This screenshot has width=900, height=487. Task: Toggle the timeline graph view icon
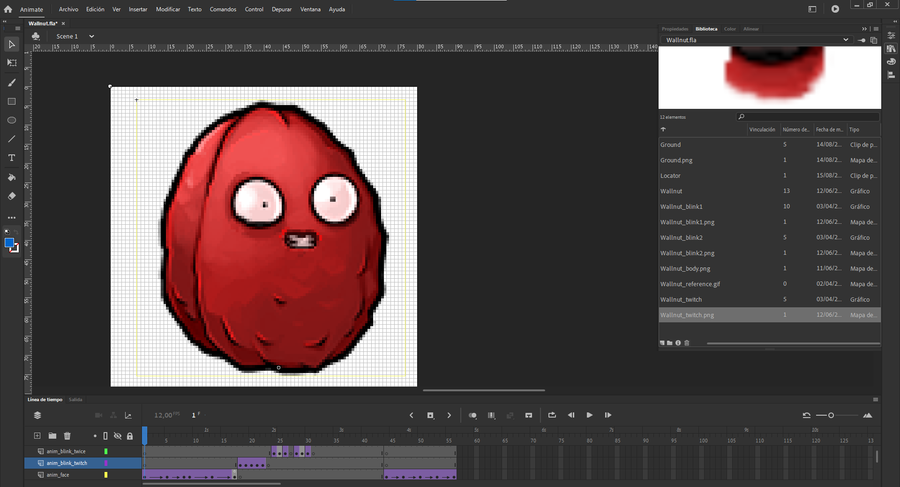[128, 415]
